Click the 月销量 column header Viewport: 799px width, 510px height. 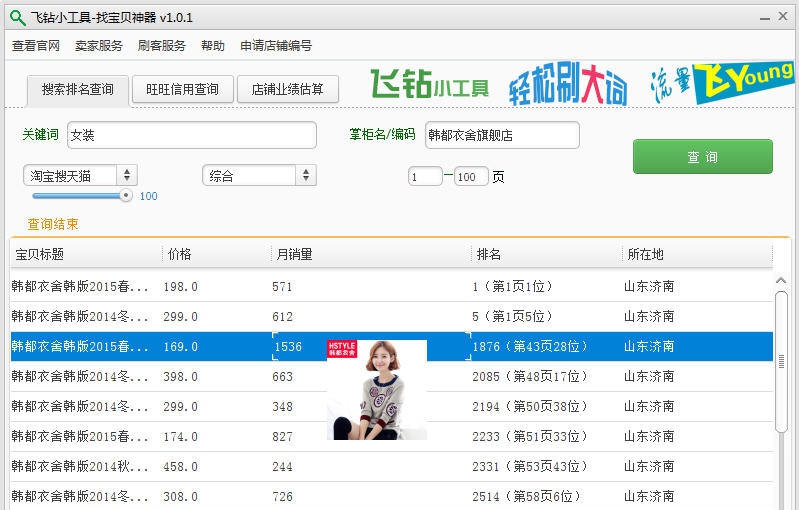(371, 254)
